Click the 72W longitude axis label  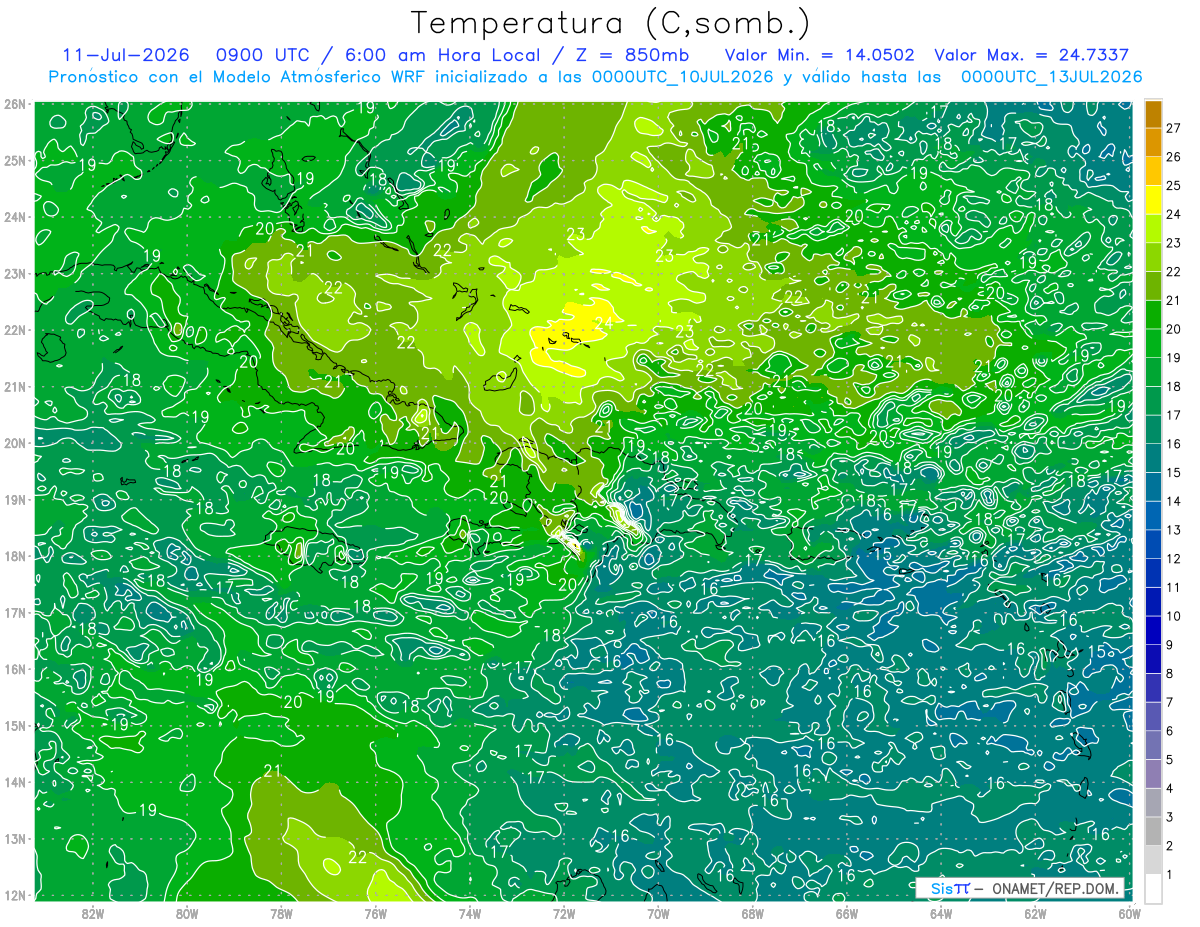point(564,913)
